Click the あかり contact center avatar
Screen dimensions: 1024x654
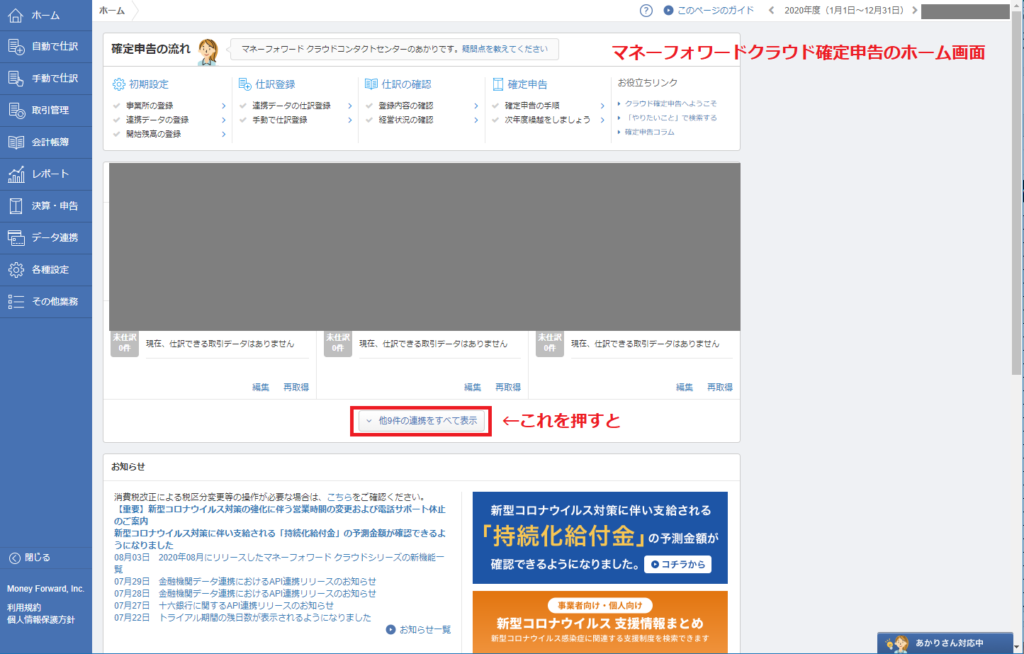[208, 51]
